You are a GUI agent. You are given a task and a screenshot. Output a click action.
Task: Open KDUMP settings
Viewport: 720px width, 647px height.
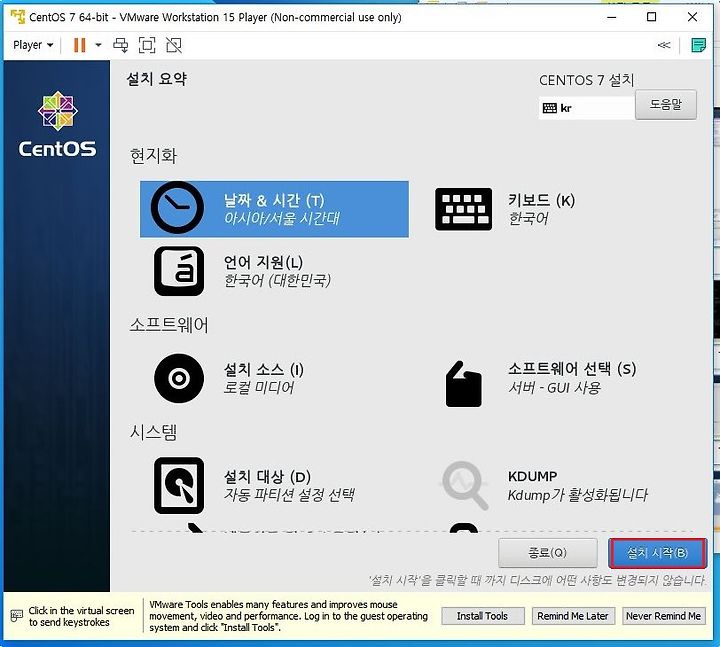click(577, 485)
